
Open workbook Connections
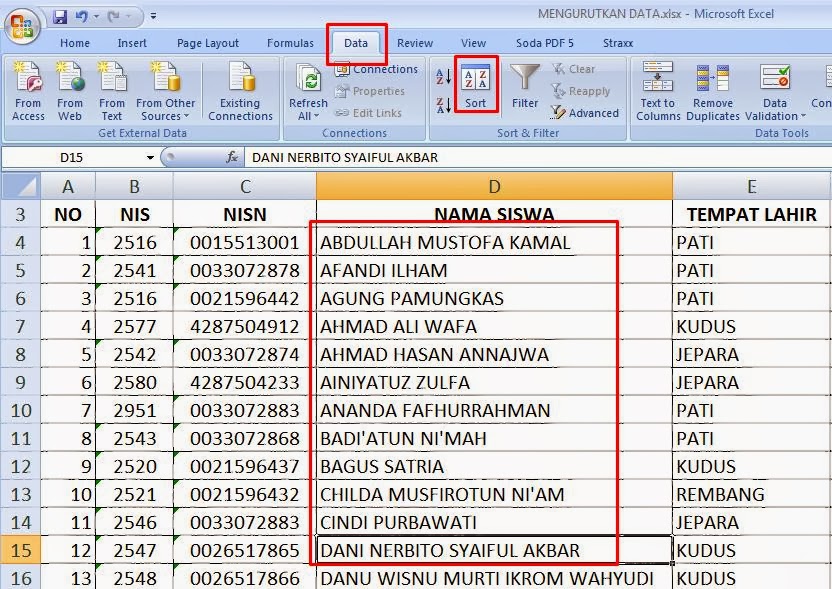point(377,69)
